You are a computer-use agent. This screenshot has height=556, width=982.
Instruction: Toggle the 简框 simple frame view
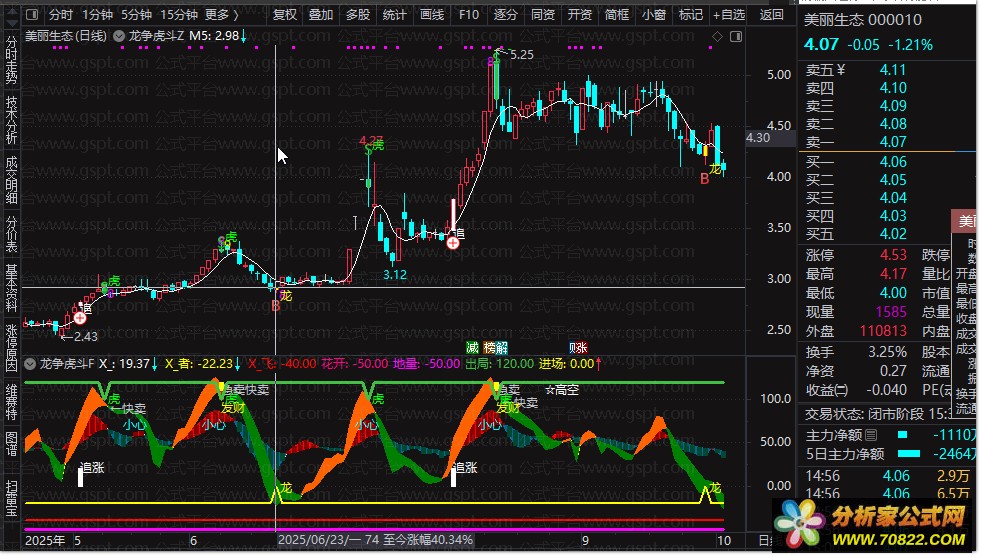pyautogui.click(x=617, y=15)
